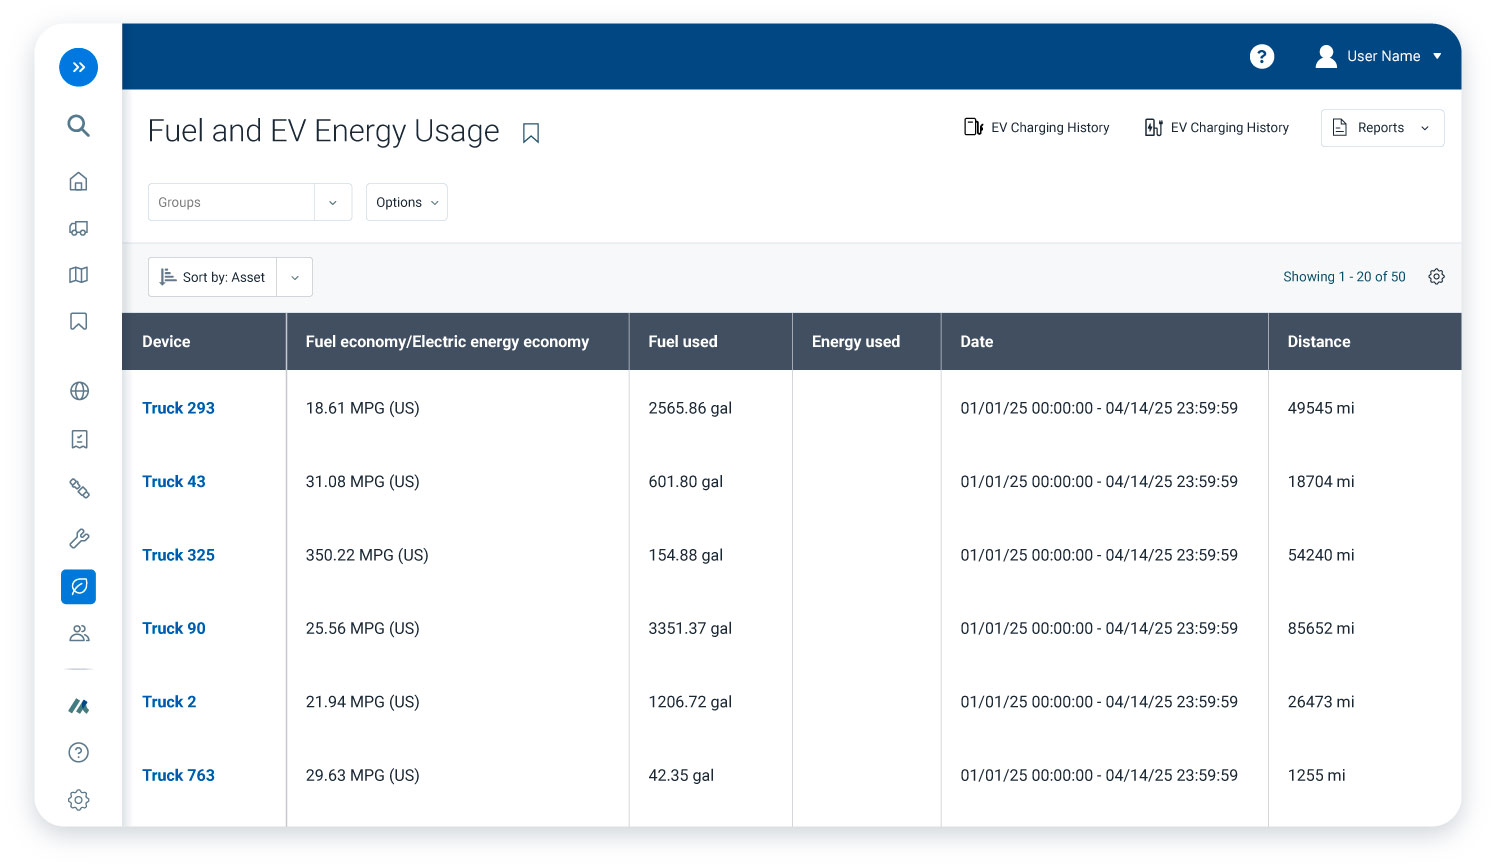Image resolution: width=1496 pixels, height=866 pixels.
Task: Expand the sidebar with the double-chevron button
Action: [78, 67]
